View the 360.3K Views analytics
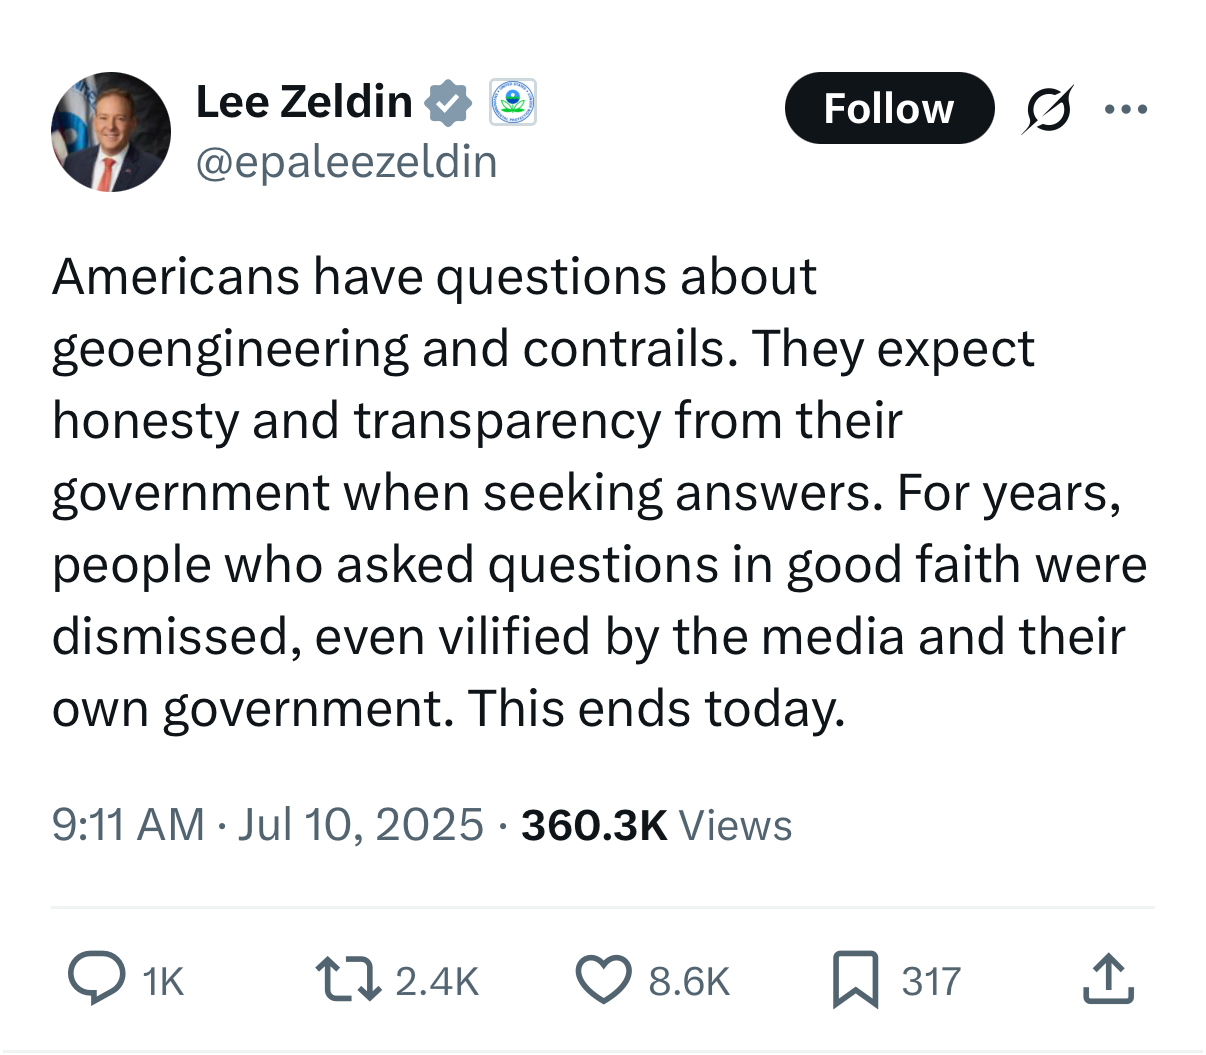Viewport: 1206px width, 1055px height. (656, 825)
